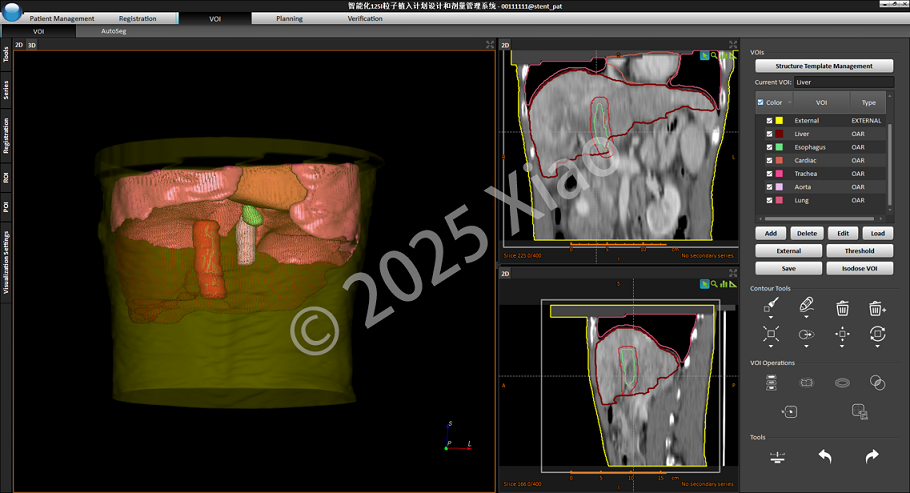910x493 pixels.
Task: Expand the rotate tool dropdown arrow
Action: tap(877, 346)
